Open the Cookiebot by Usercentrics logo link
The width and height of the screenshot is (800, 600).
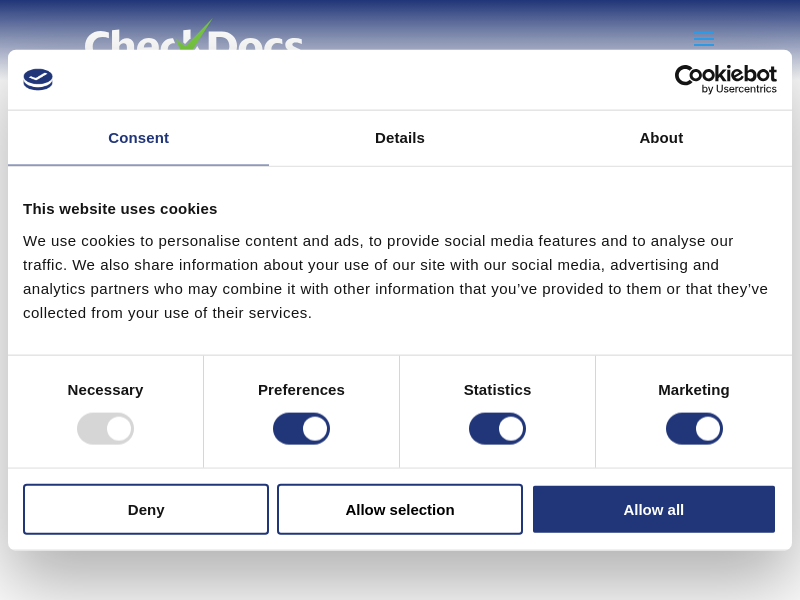click(725, 79)
